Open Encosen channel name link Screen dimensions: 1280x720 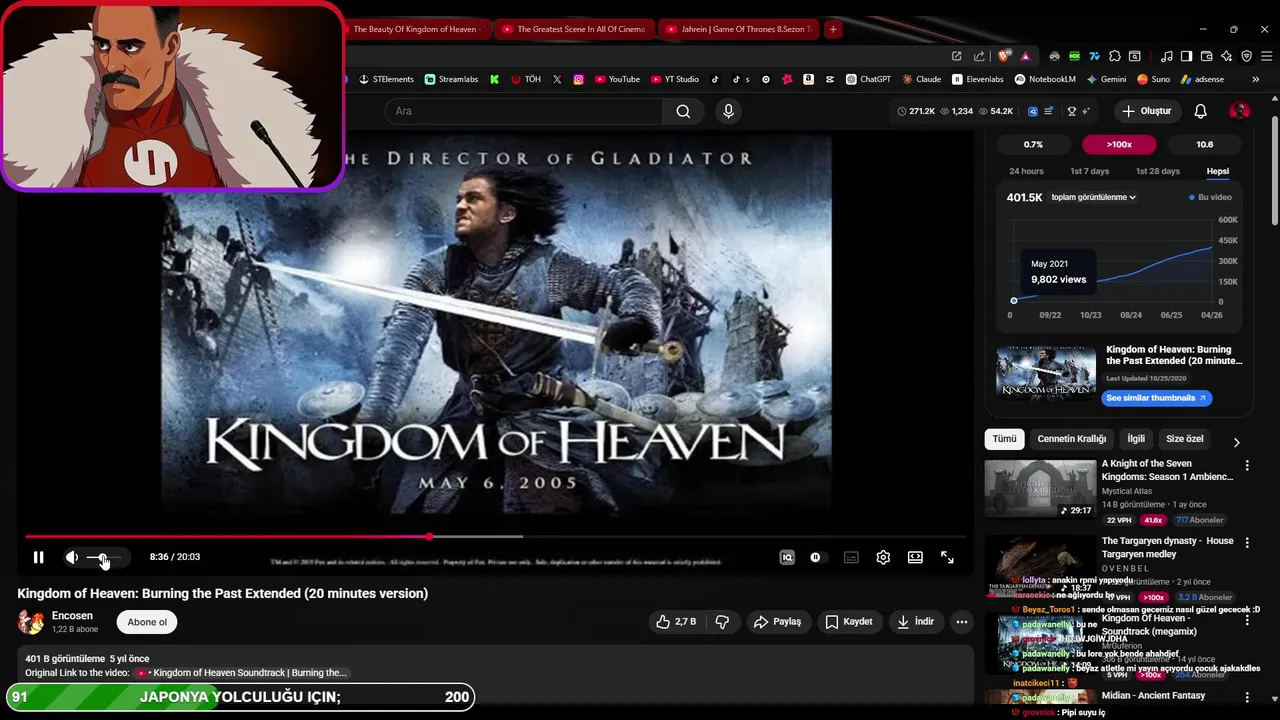tap(72, 616)
